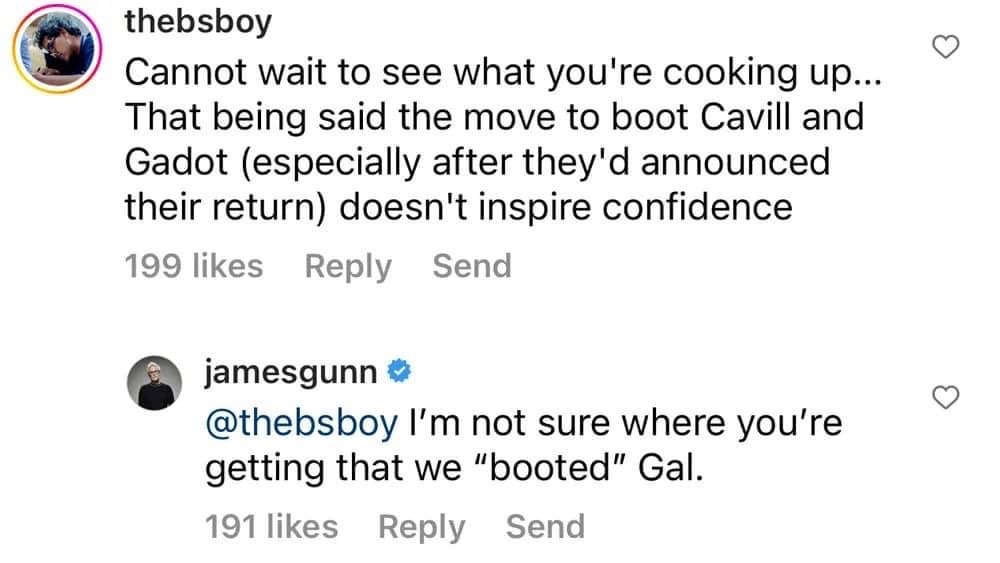Tap the heart on jamesgunn's reply
The image size is (1000, 563).
coord(945,398)
